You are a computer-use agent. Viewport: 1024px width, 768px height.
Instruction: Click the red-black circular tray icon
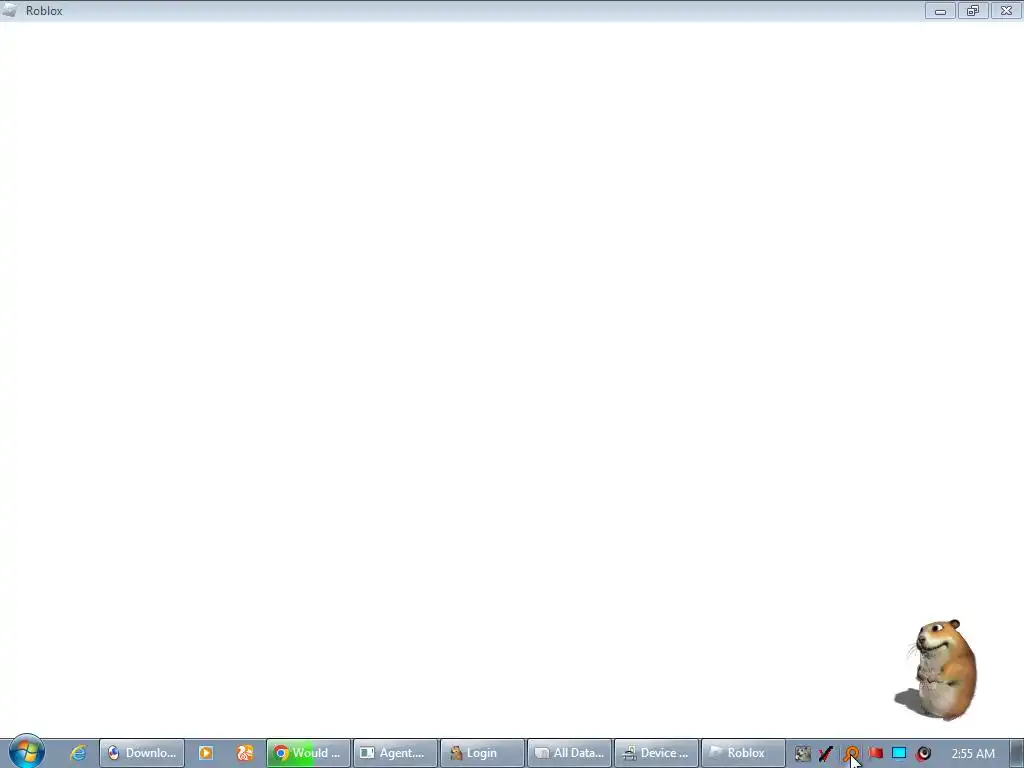[x=923, y=754]
